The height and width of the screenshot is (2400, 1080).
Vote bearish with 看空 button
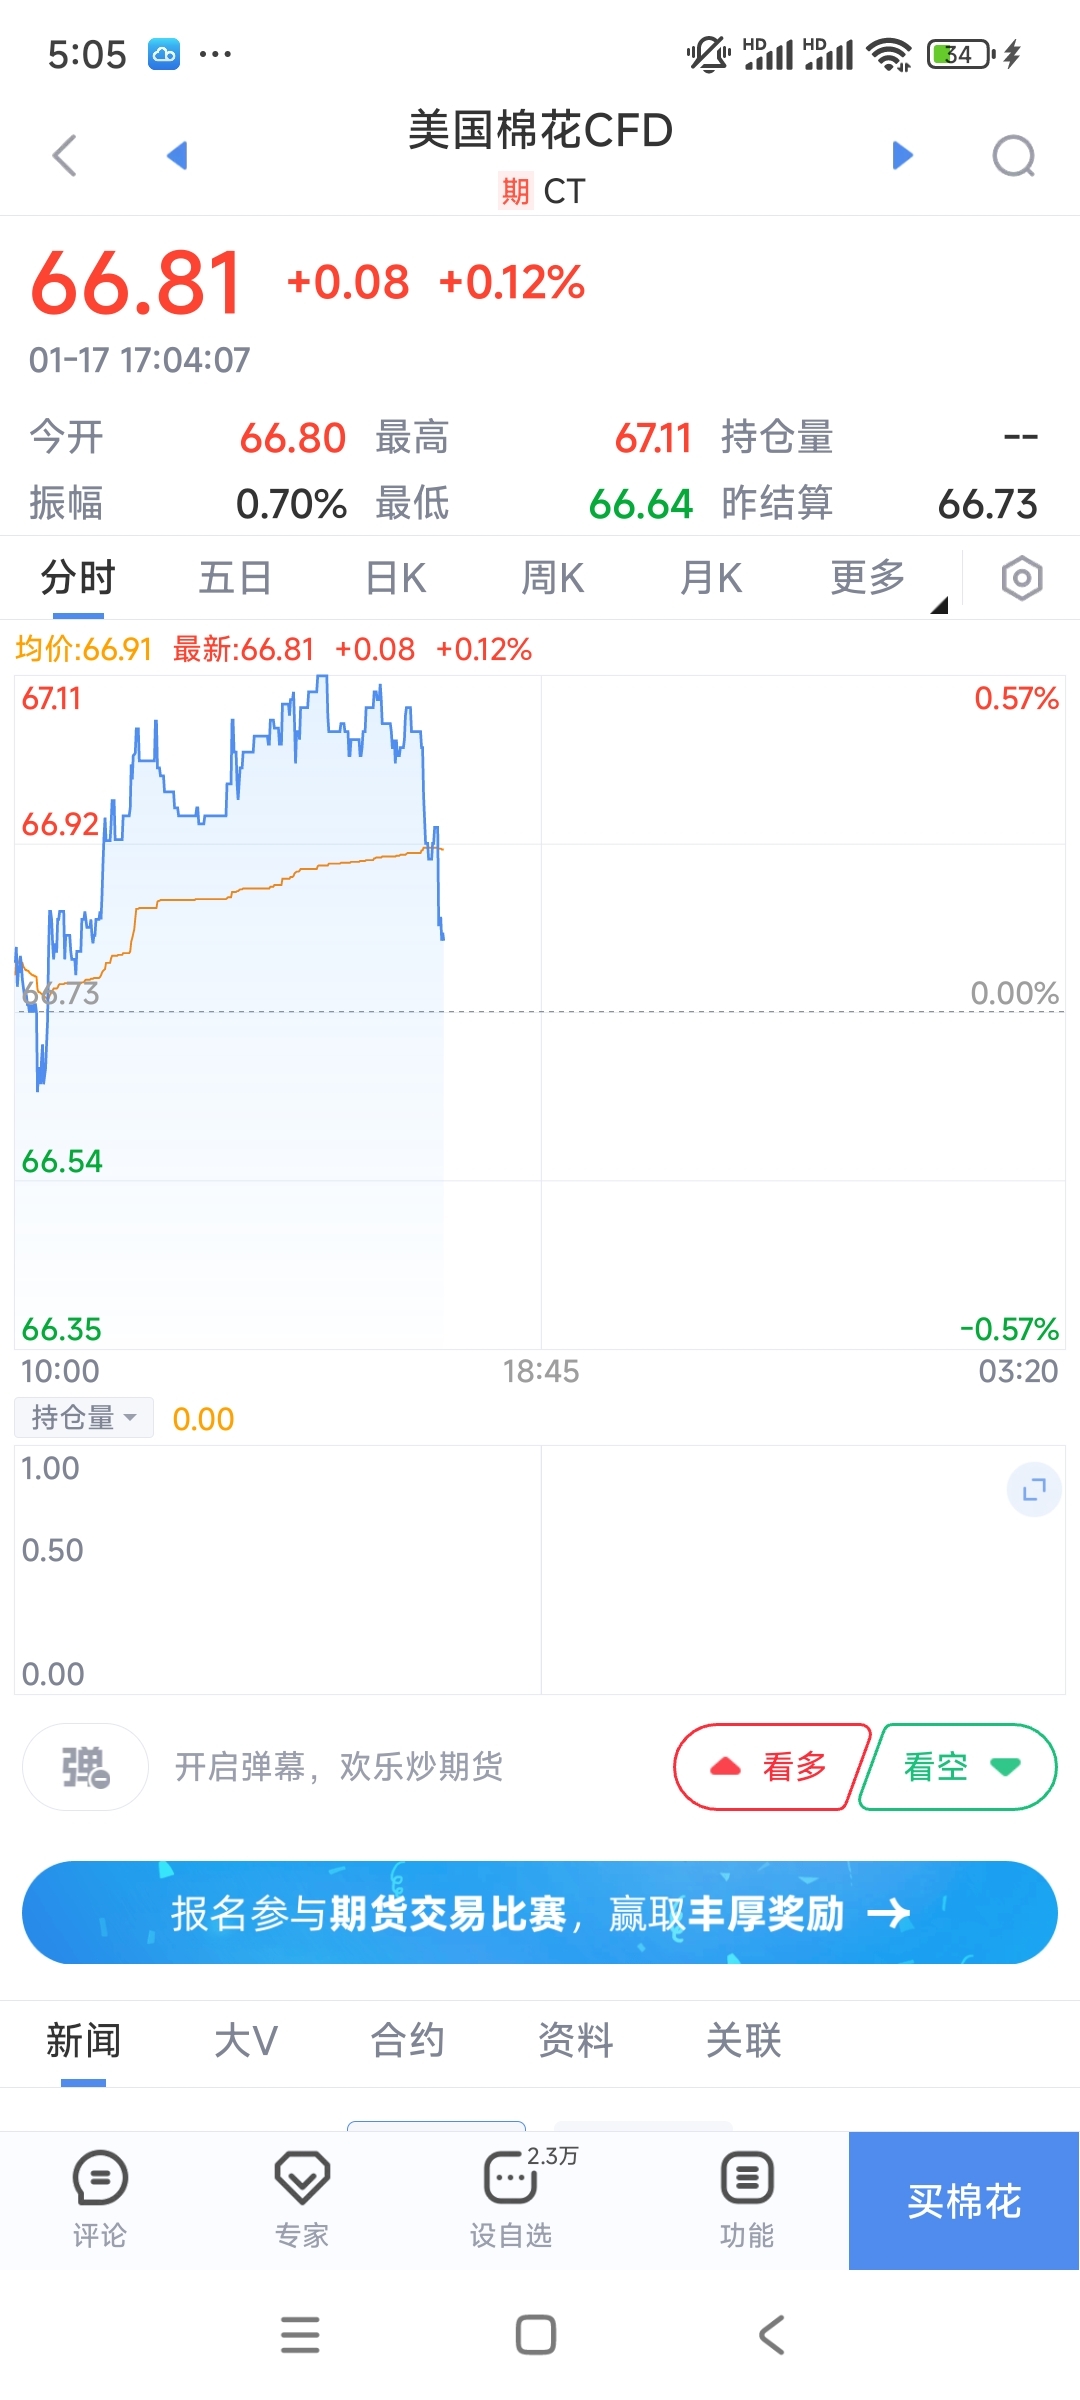958,1767
